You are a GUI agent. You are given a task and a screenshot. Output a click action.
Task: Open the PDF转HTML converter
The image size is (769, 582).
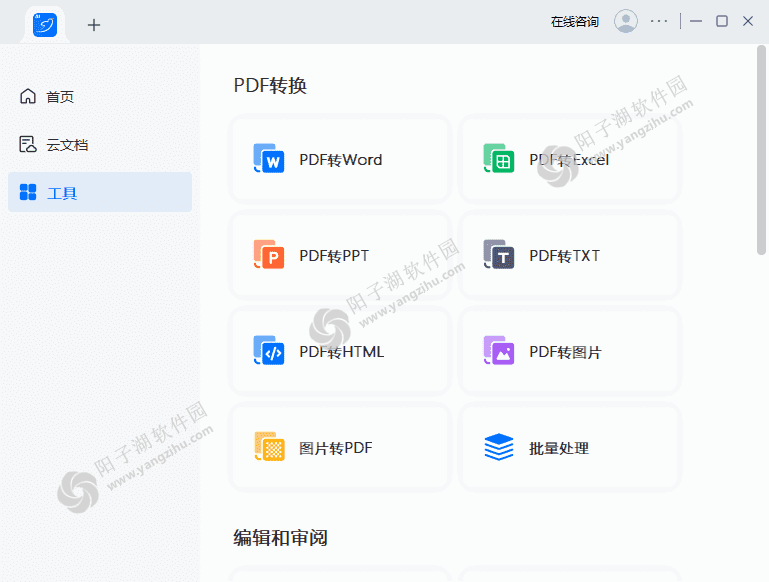coord(340,351)
